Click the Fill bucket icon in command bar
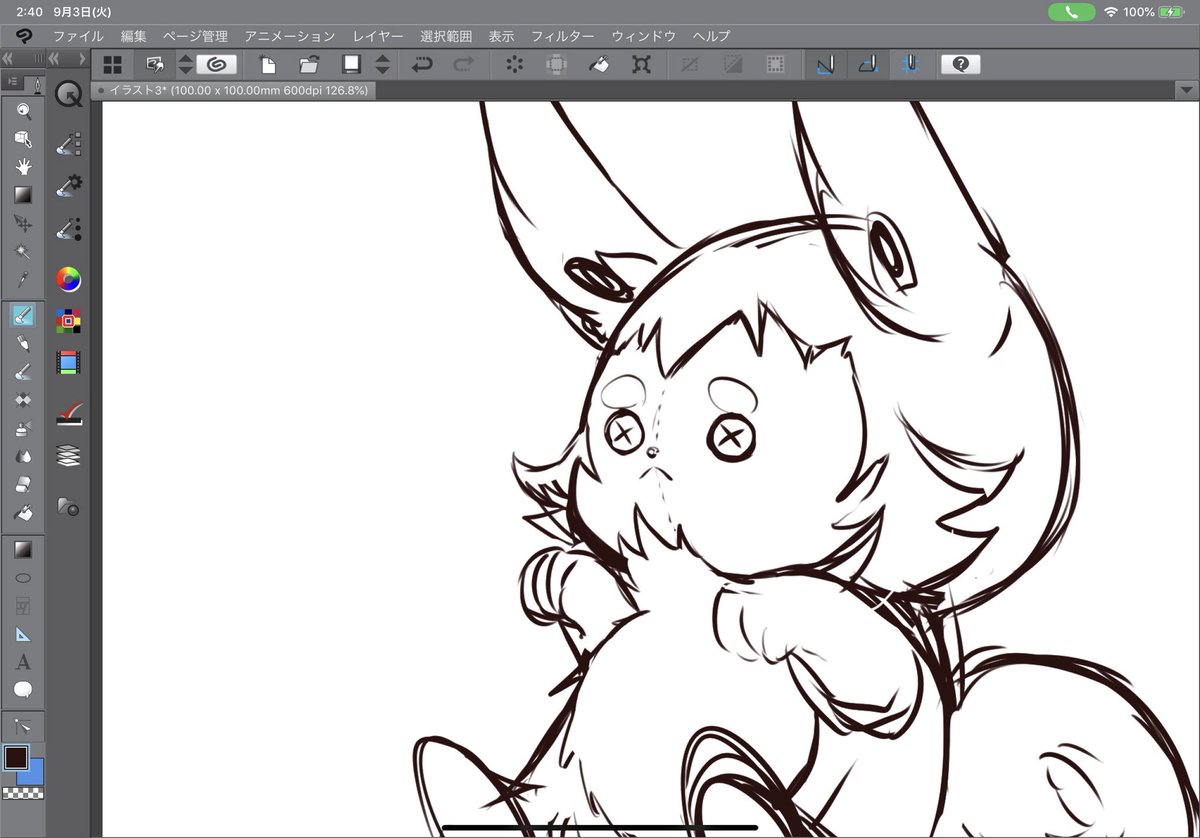The height and width of the screenshot is (838, 1200). tap(598, 64)
